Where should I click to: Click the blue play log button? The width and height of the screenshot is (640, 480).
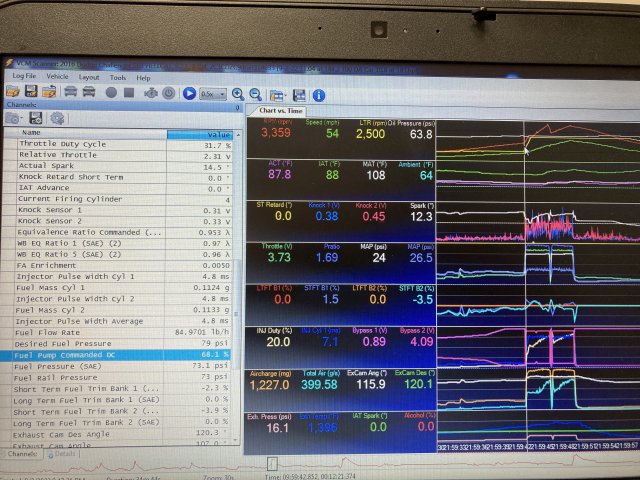(189, 93)
